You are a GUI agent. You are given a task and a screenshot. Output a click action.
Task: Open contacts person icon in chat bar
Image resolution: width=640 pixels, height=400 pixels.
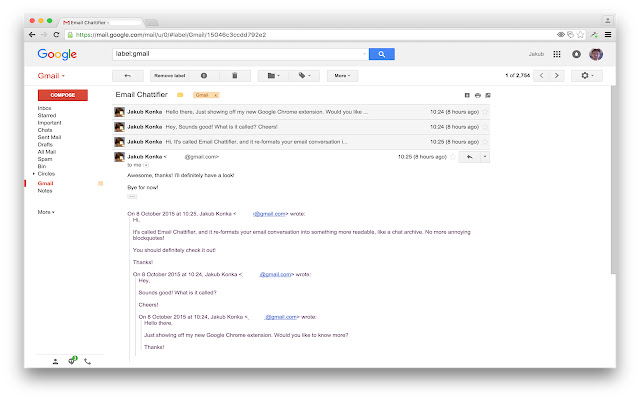click(x=56, y=361)
